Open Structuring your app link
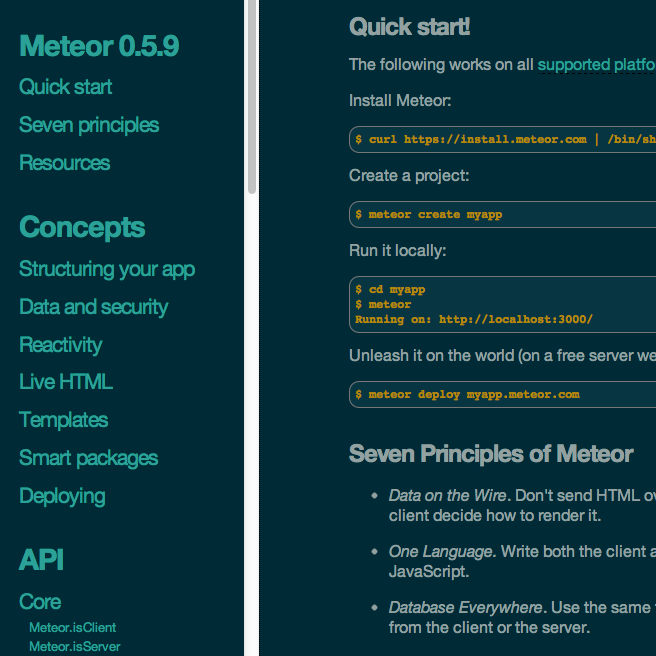 coord(107,269)
